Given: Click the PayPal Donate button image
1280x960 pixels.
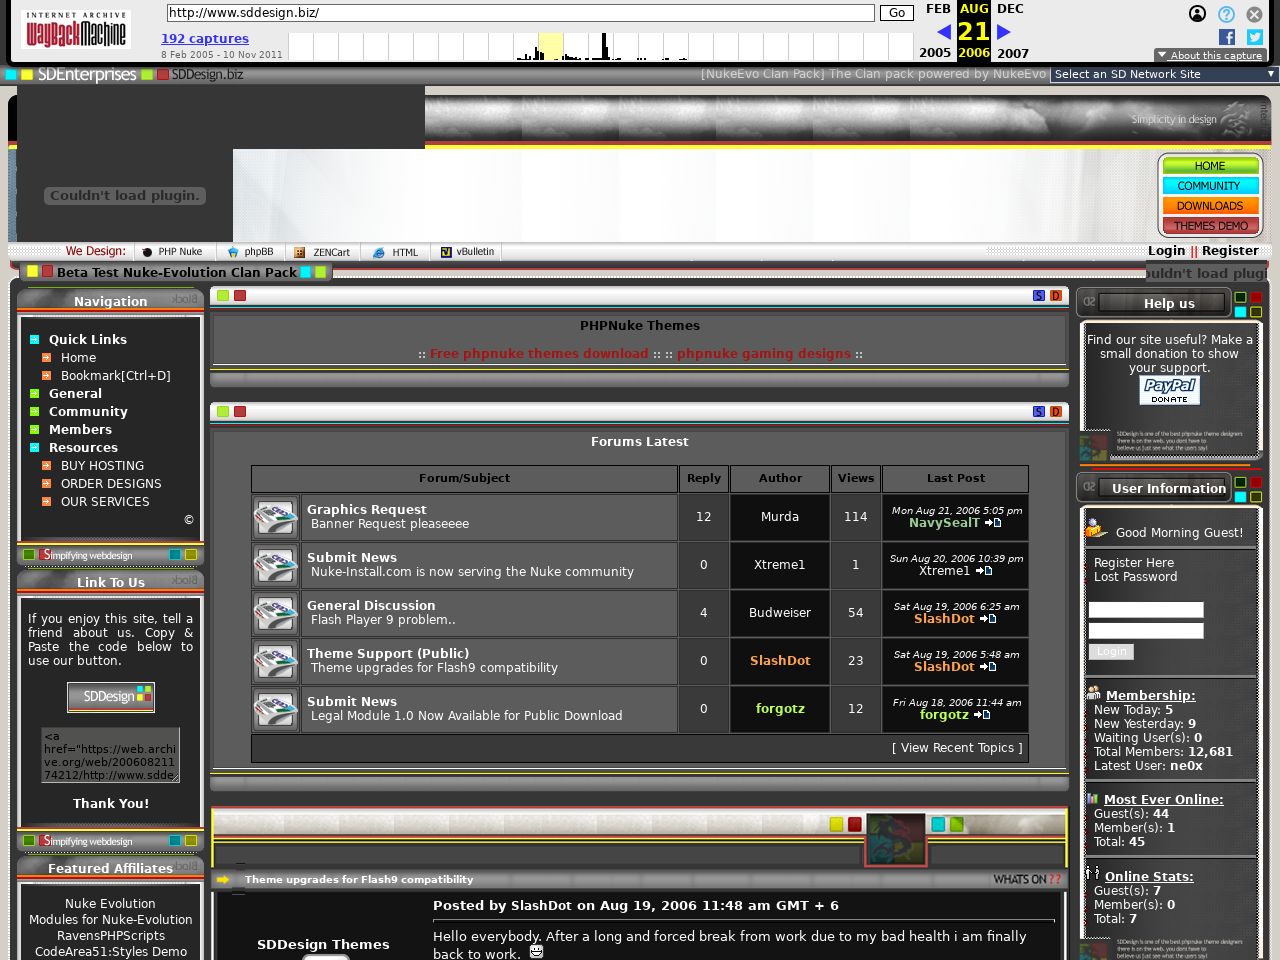Looking at the screenshot, I should tap(1169, 390).
